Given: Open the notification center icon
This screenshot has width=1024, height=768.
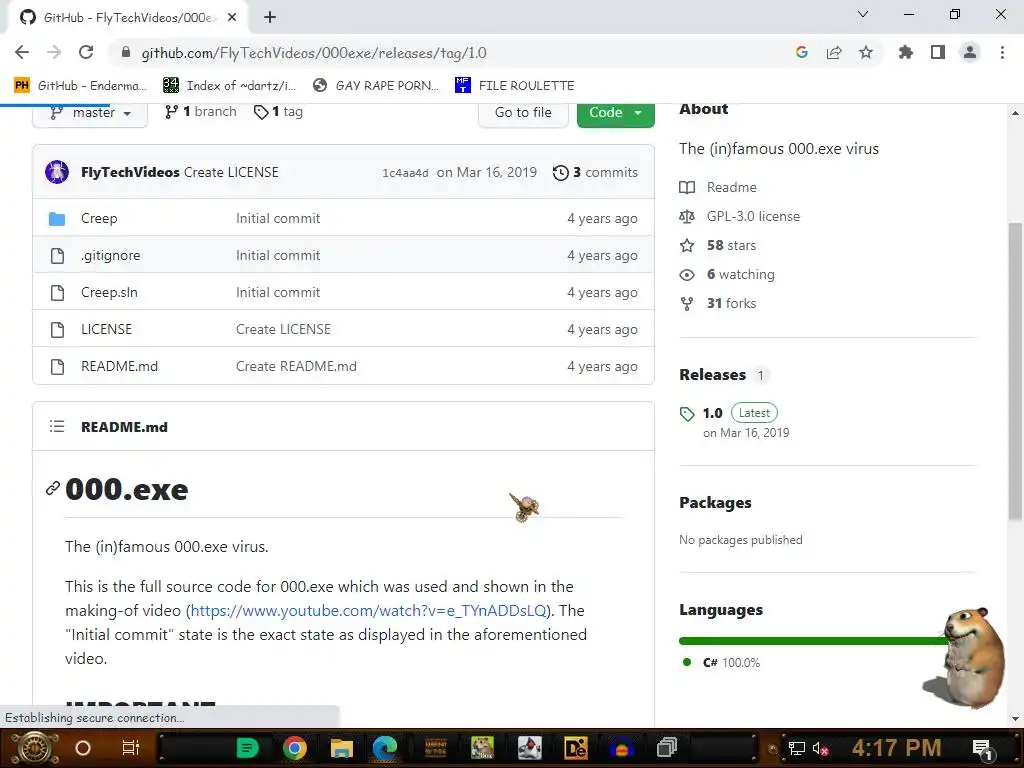Looking at the screenshot, I should (983, 749).
